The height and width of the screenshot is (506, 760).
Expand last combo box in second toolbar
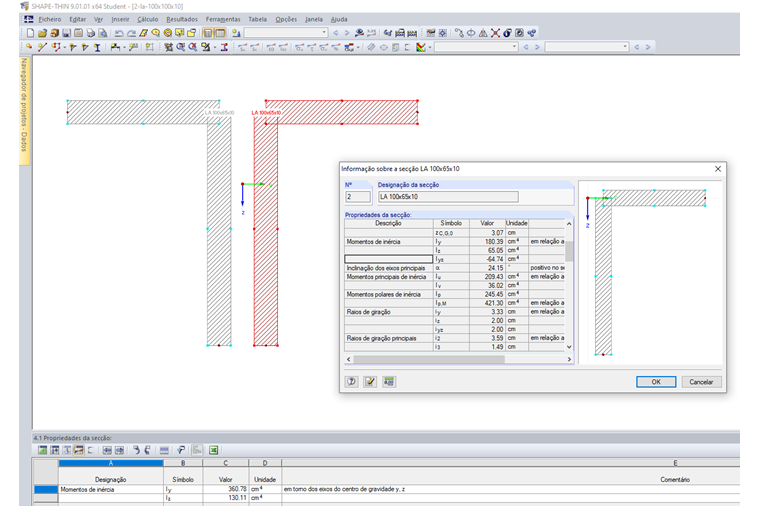pyautogui.click(x=625, y=47)
